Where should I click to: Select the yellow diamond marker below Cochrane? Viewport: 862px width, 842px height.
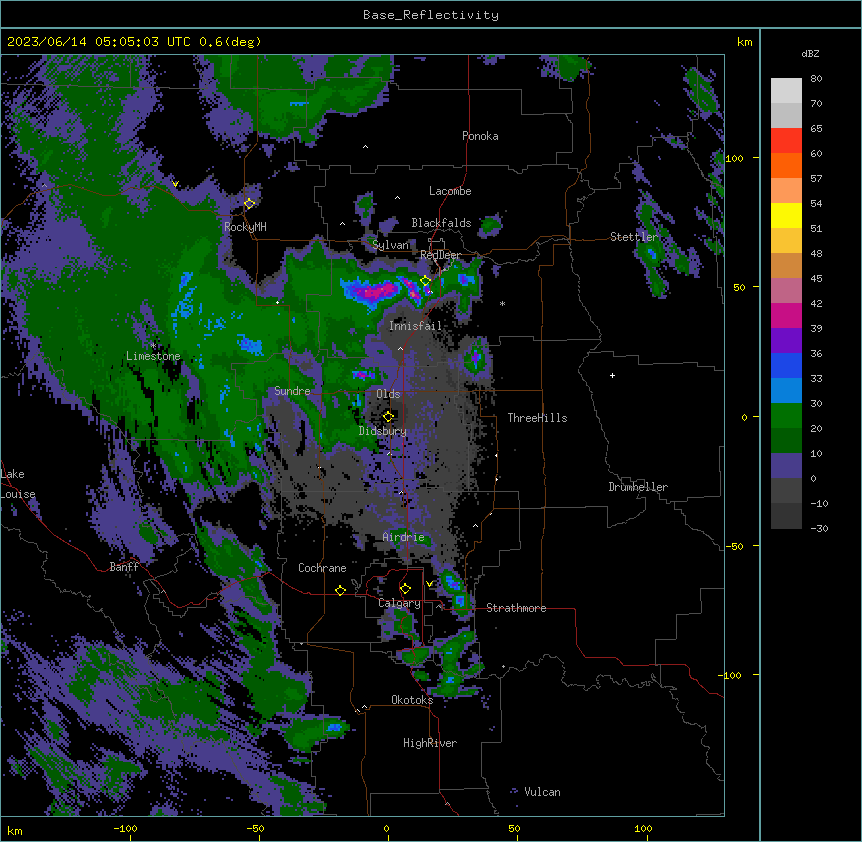(340, 590)
